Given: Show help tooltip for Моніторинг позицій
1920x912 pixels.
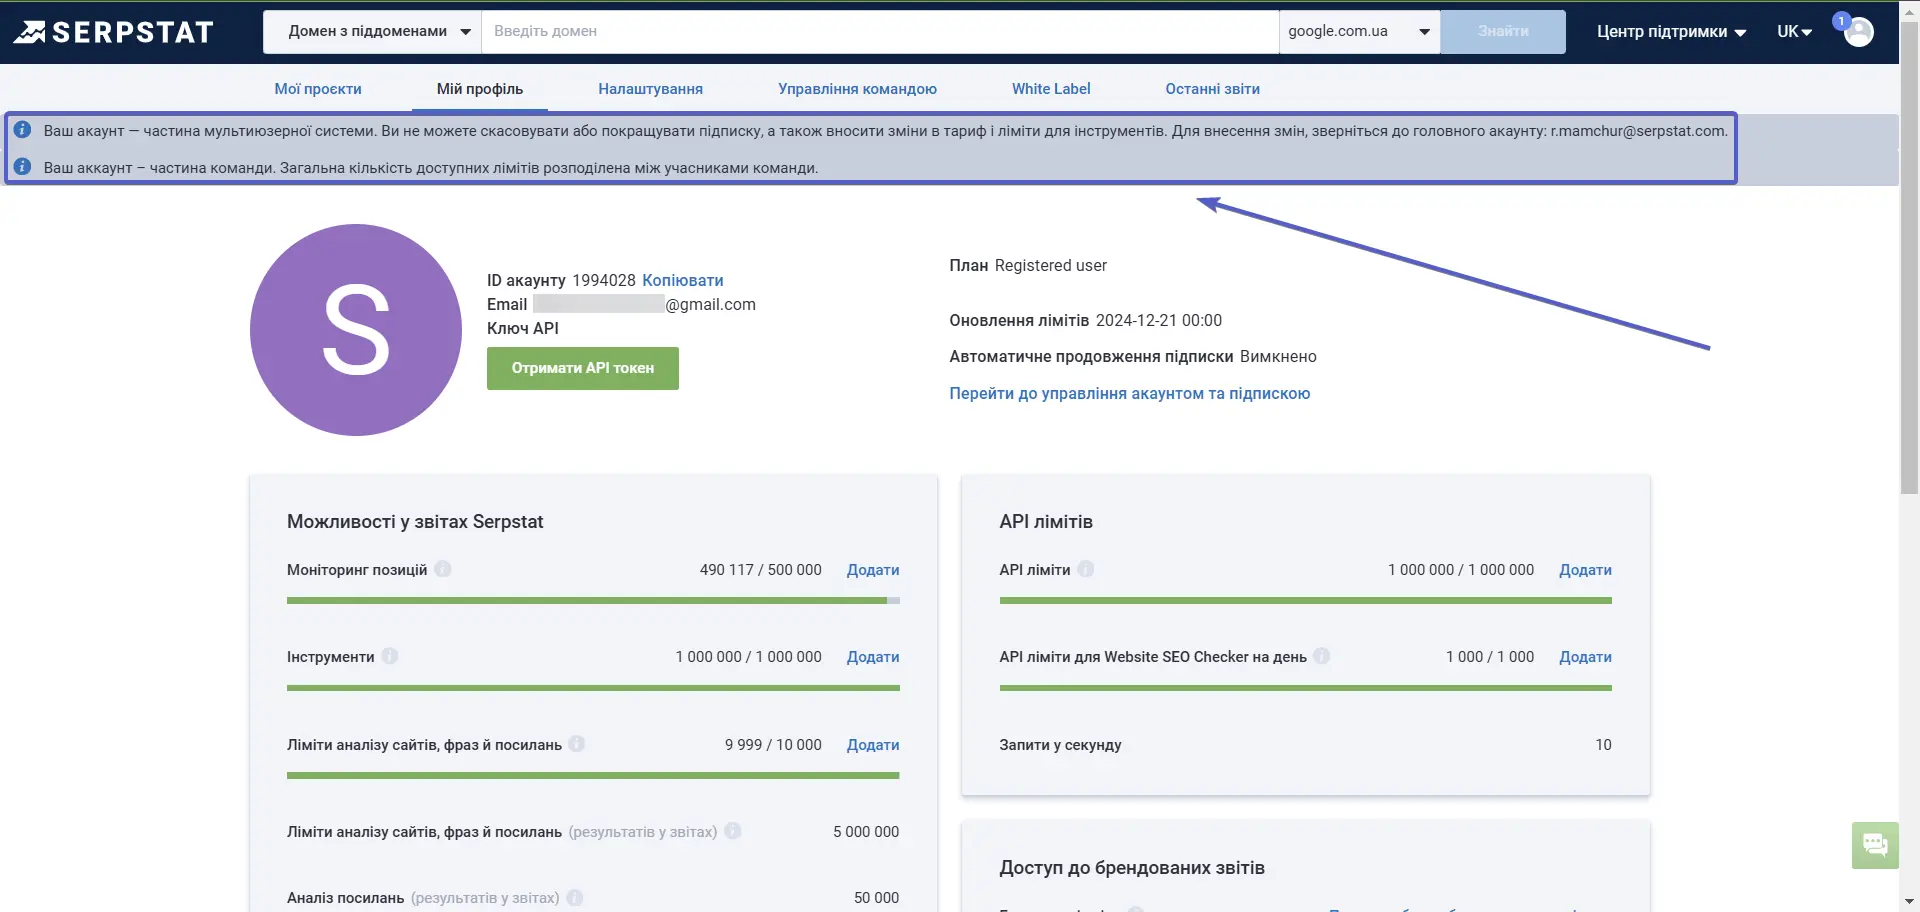Looking at the screenshot, I should [443, 569].
